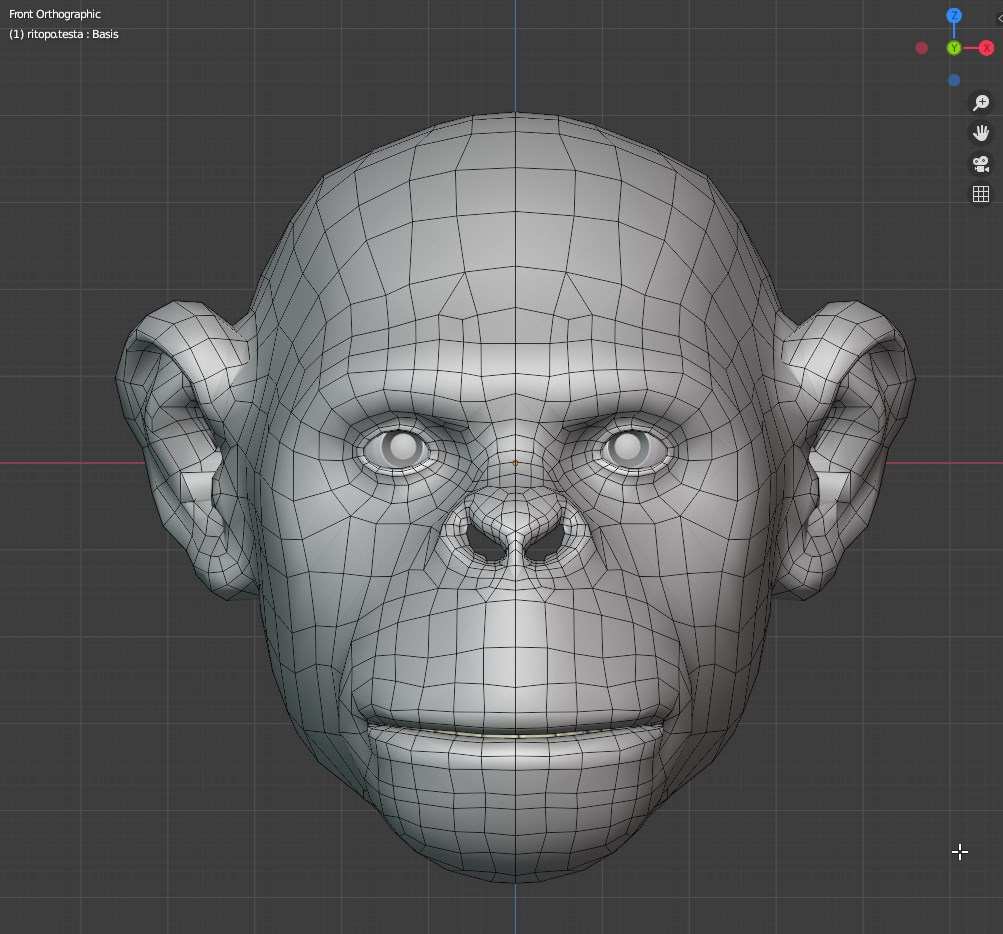1003x934 pixels.
Task: Click the blue Z ball on the navigation gizmo
Action: pyautogui.click(x=953, y=15)
